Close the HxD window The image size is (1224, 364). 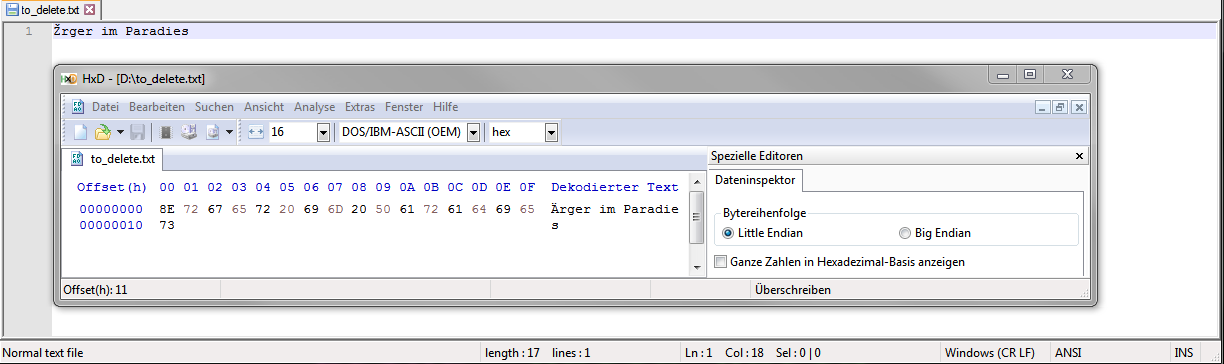pos(1066,75)
